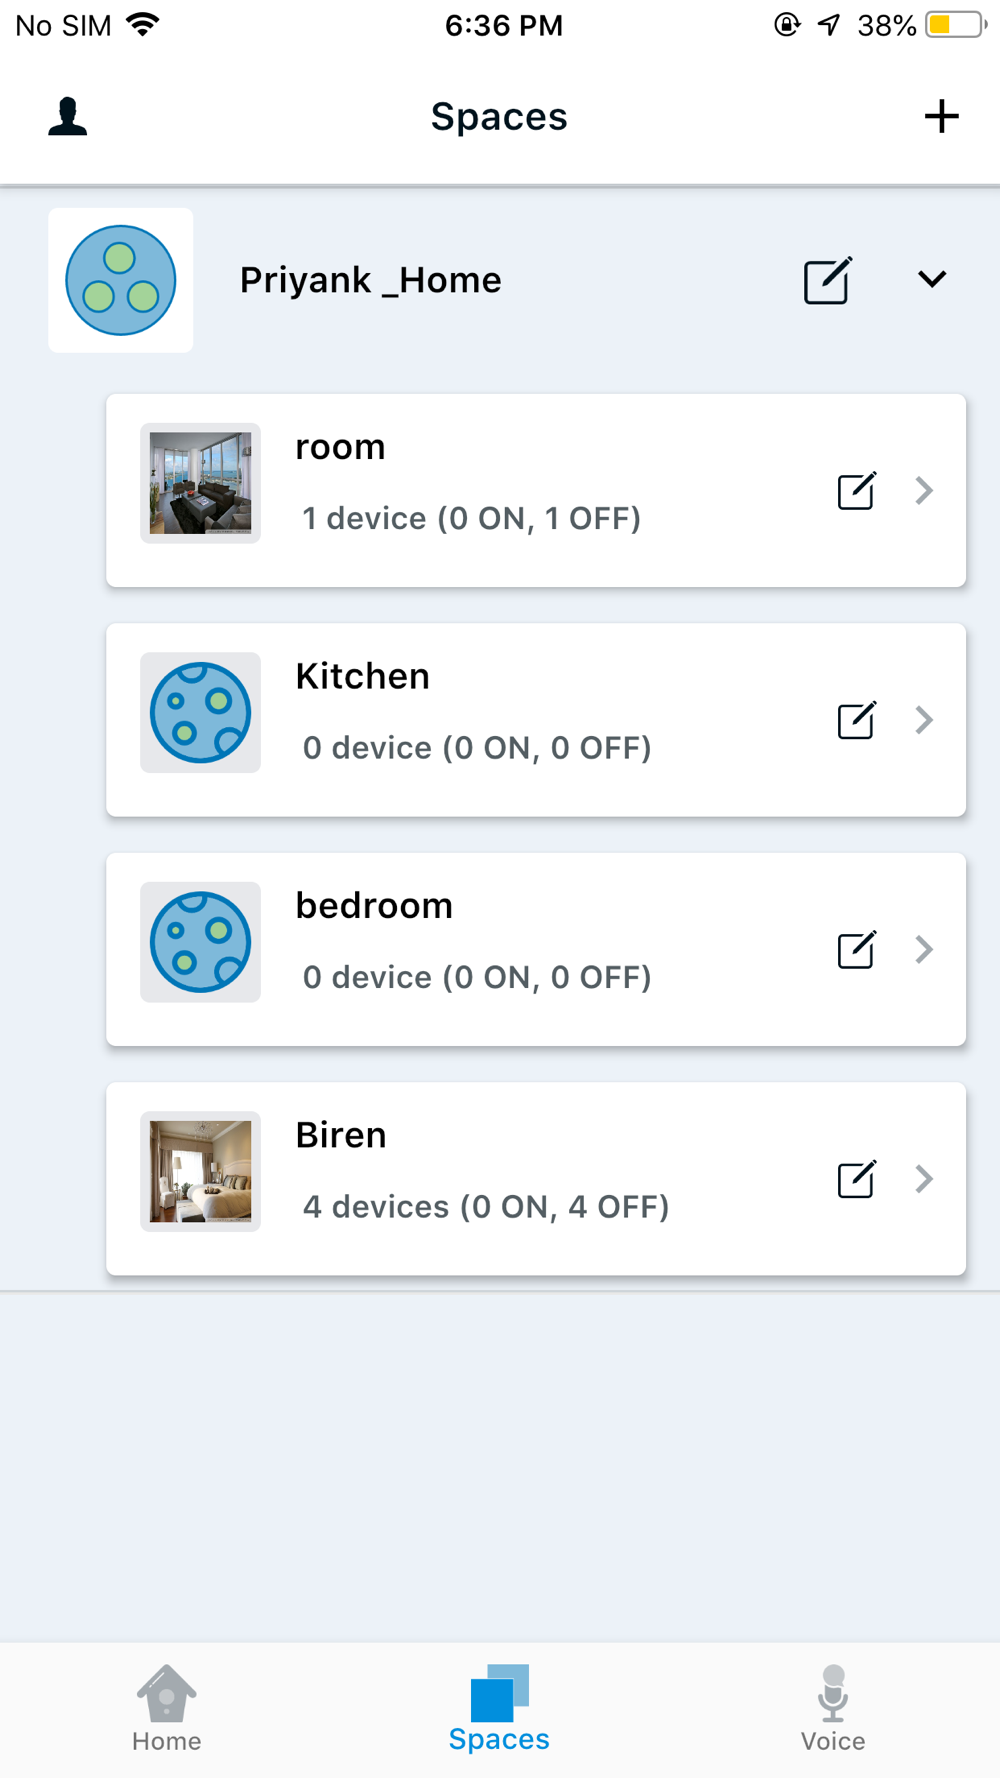Select the bedroom device count text
Viewport: 1000px width, 1778px height.
point(477,977)
